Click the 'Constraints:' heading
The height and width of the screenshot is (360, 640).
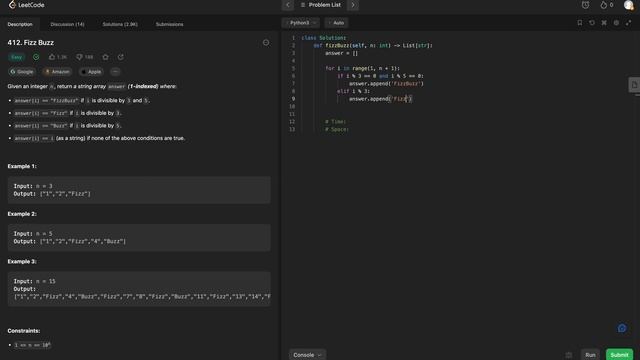coord(24,331)
